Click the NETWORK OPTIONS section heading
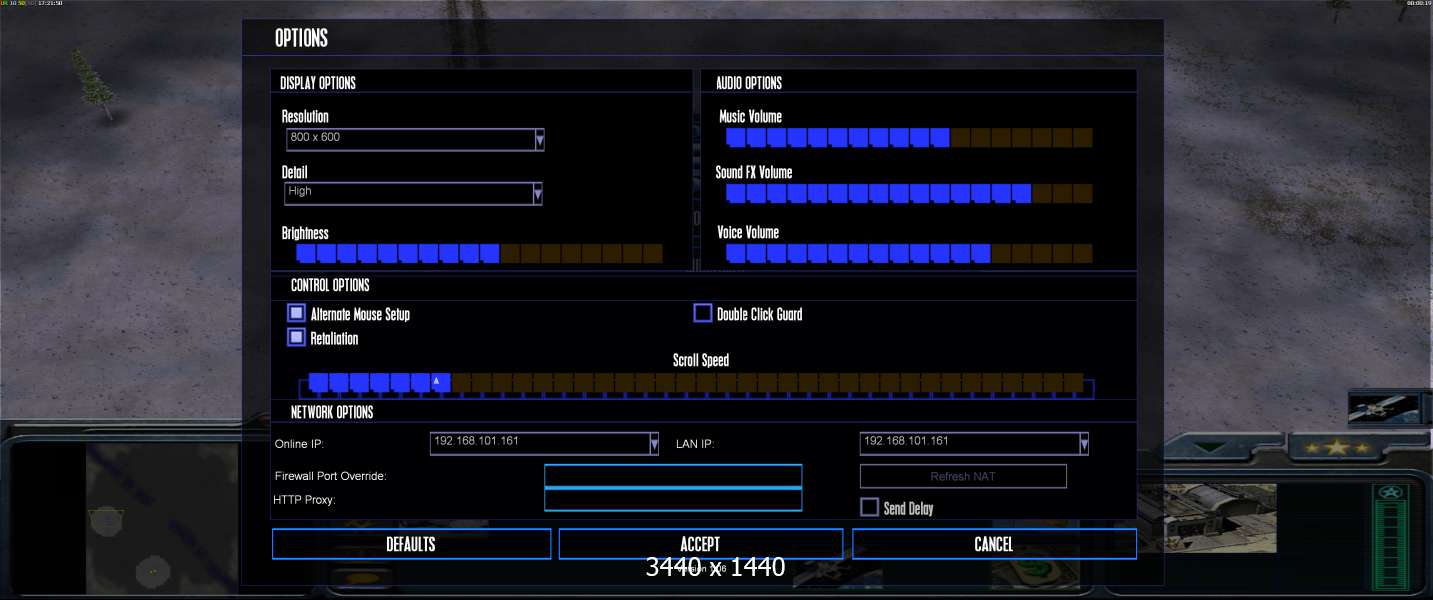This screenshot has width=1433, height=600. pyautogui.click(x=332, y=412)
